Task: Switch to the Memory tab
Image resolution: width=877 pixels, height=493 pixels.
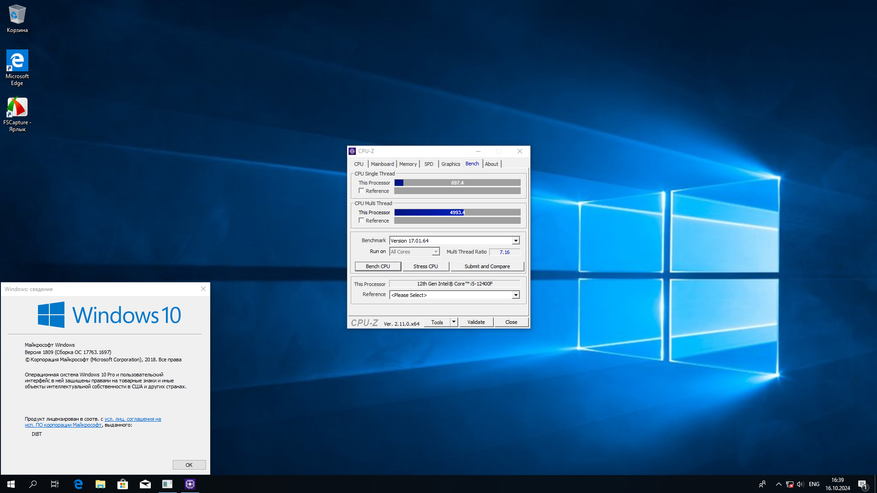Action: 408,164
